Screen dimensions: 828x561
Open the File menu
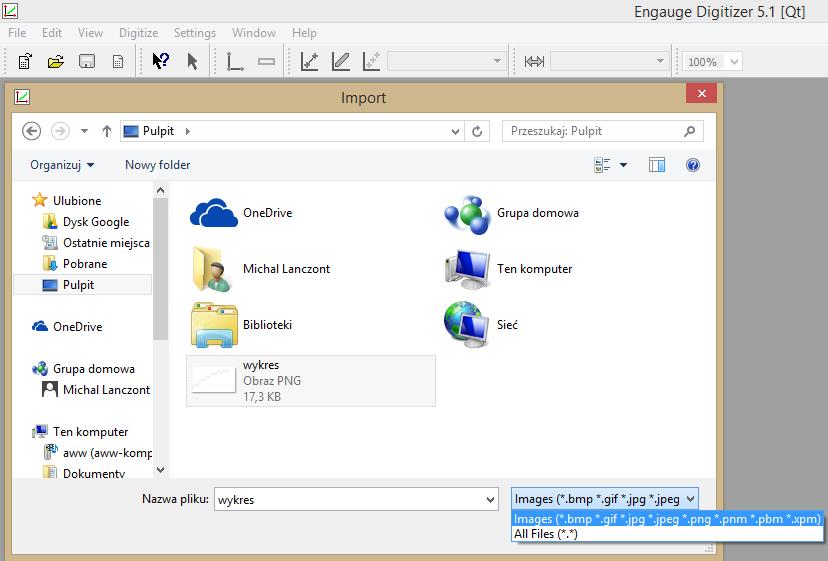click(x=17, y=33)
